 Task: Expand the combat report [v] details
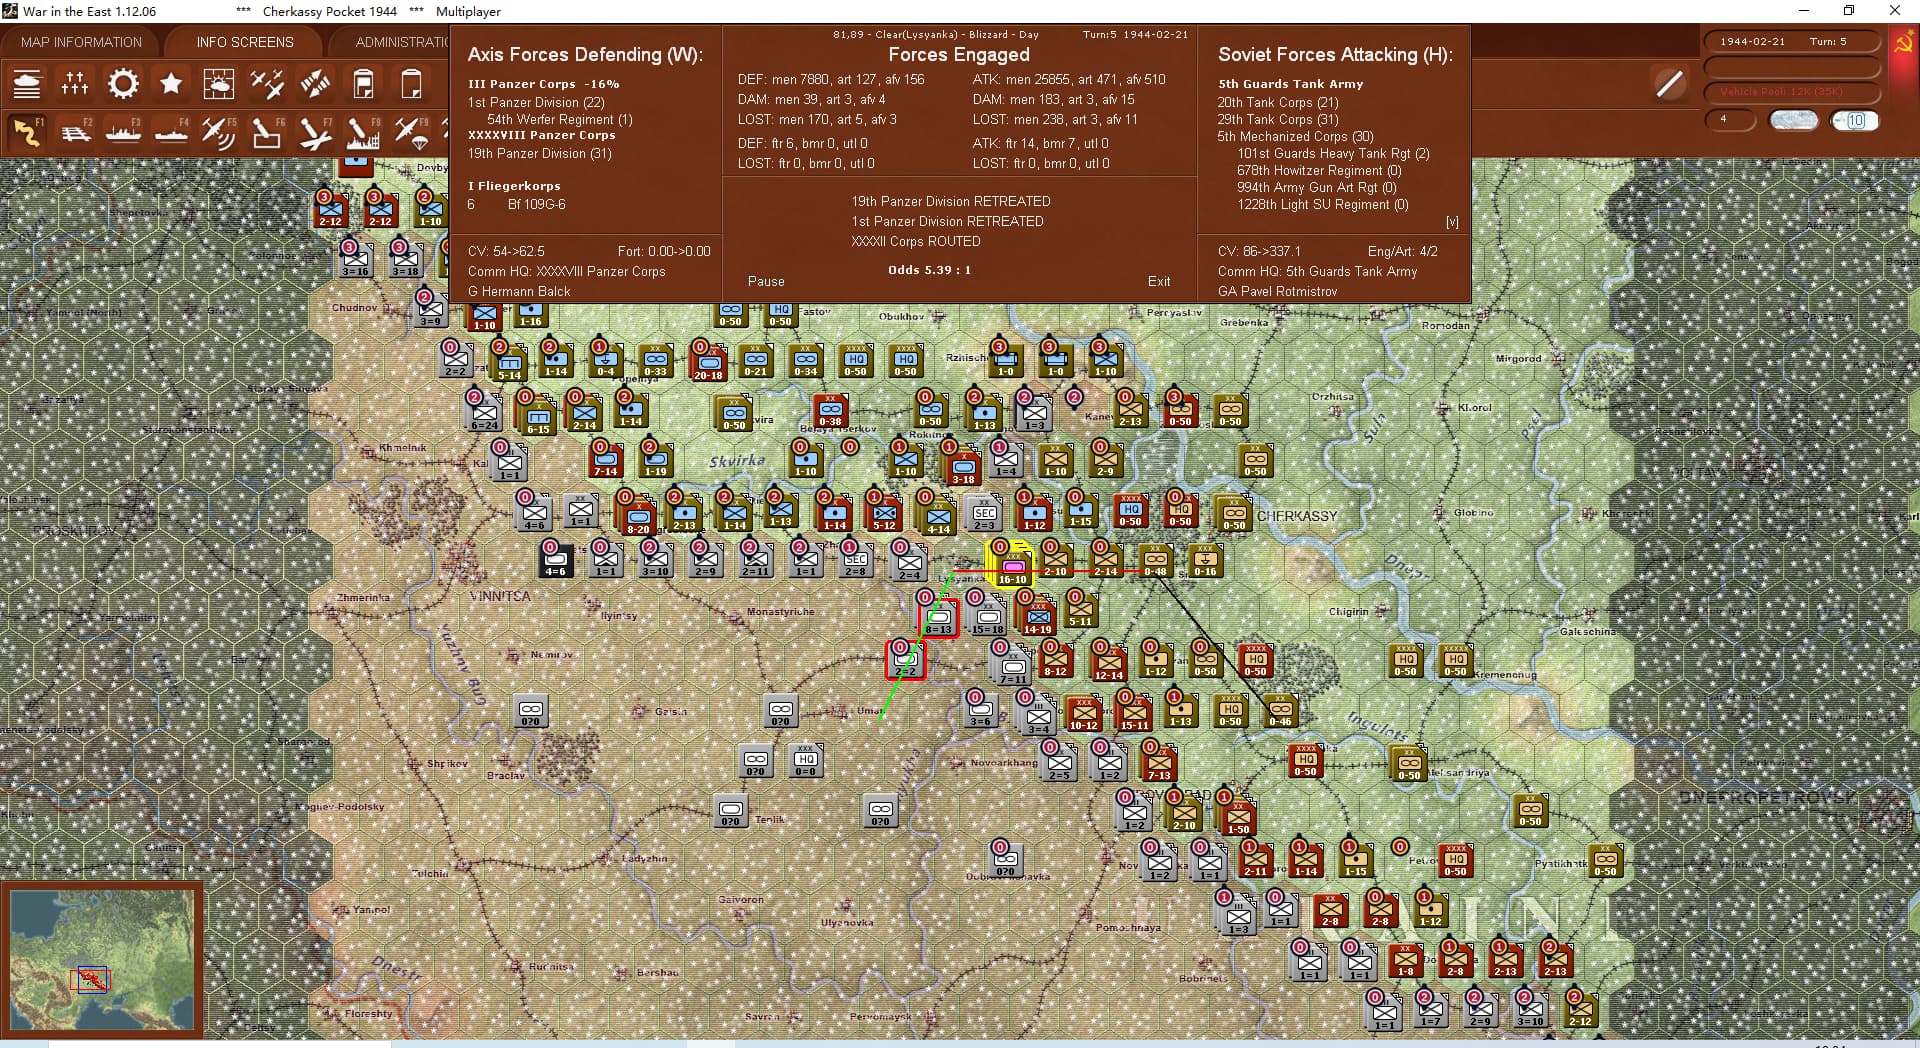pyautogui.click(x=1452, y=222)
